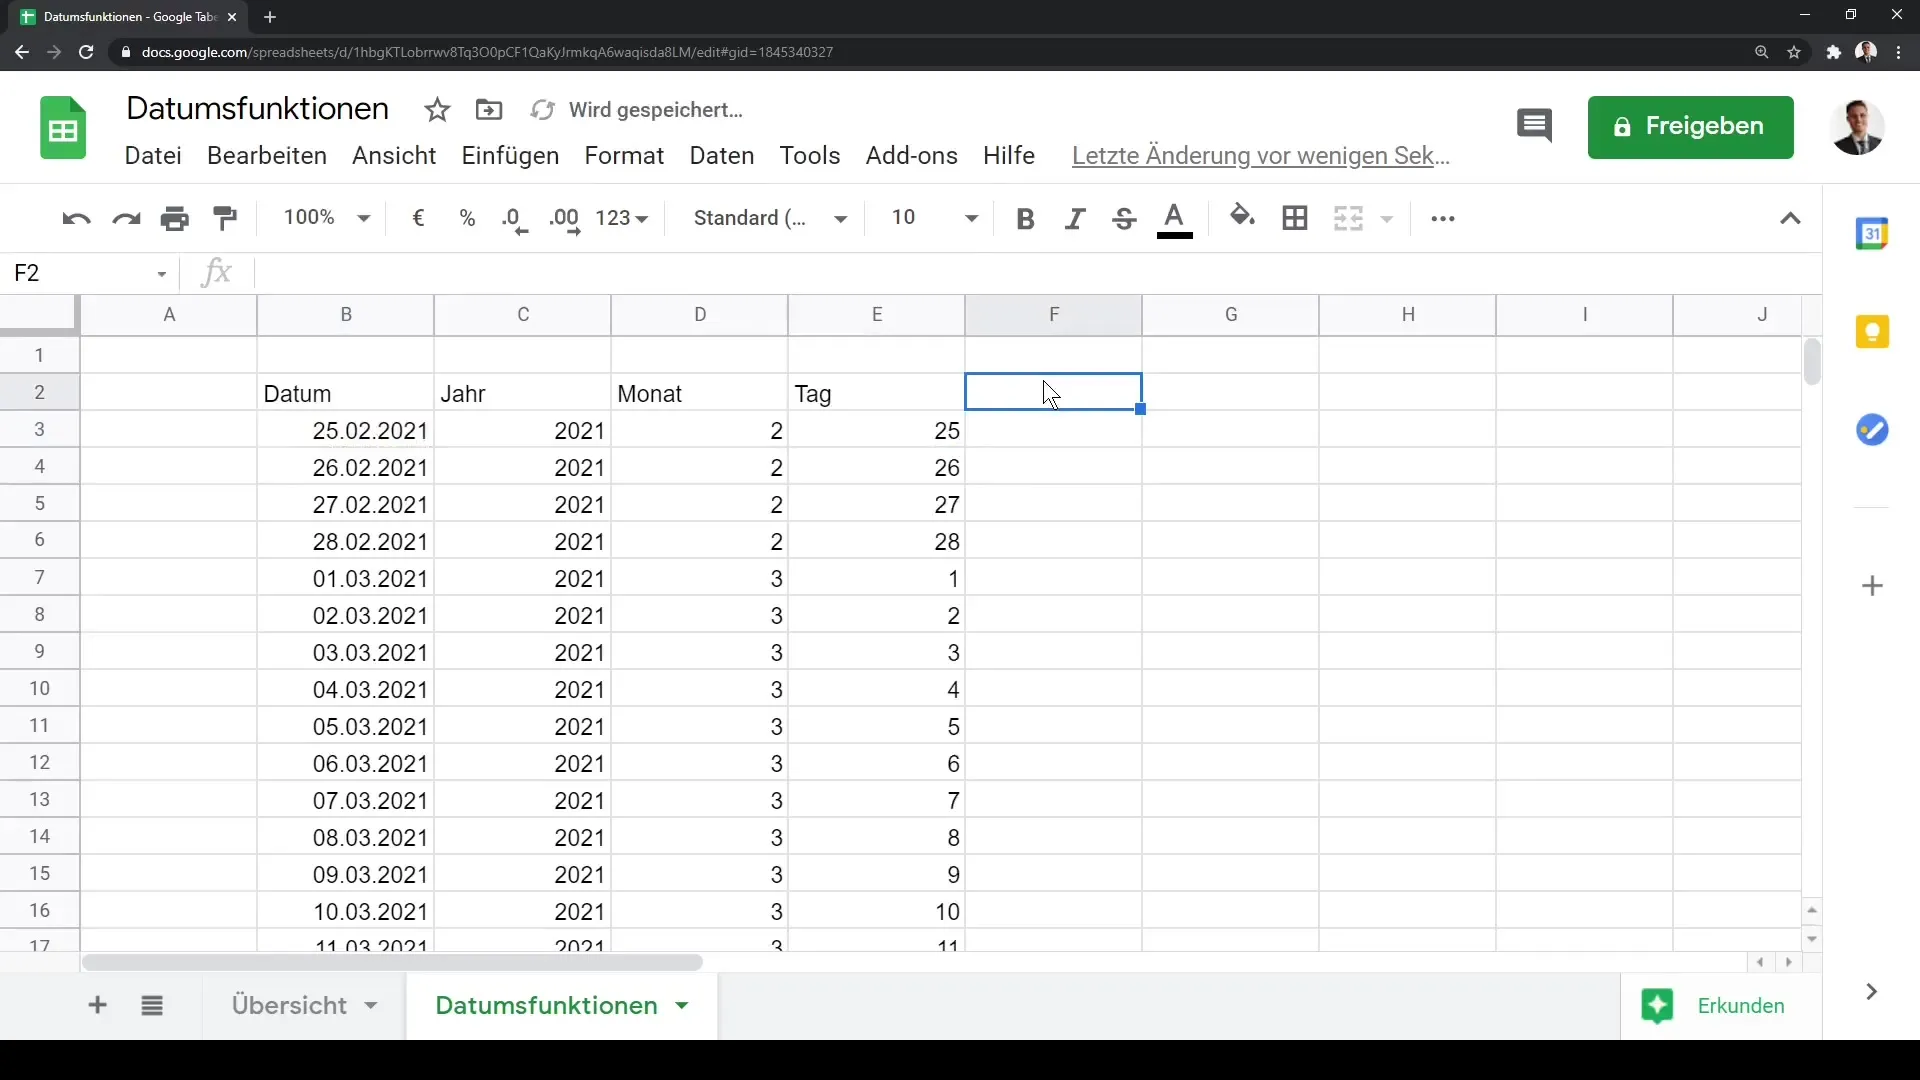The width and height of the screenshot is (1920, 1080).
Task: Apply Euro currency format
Action: click(x=419, y=218)
